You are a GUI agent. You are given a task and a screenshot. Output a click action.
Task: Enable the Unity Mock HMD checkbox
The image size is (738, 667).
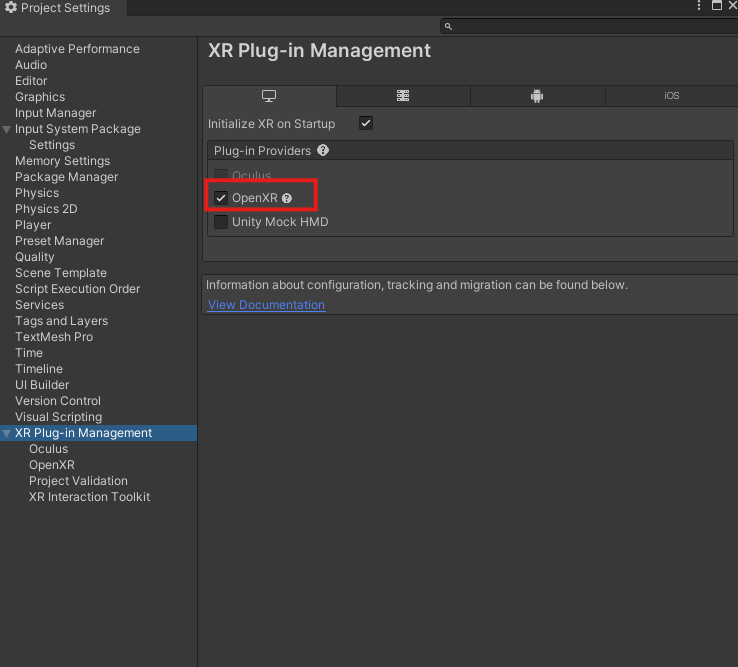[x=221, y=222]
